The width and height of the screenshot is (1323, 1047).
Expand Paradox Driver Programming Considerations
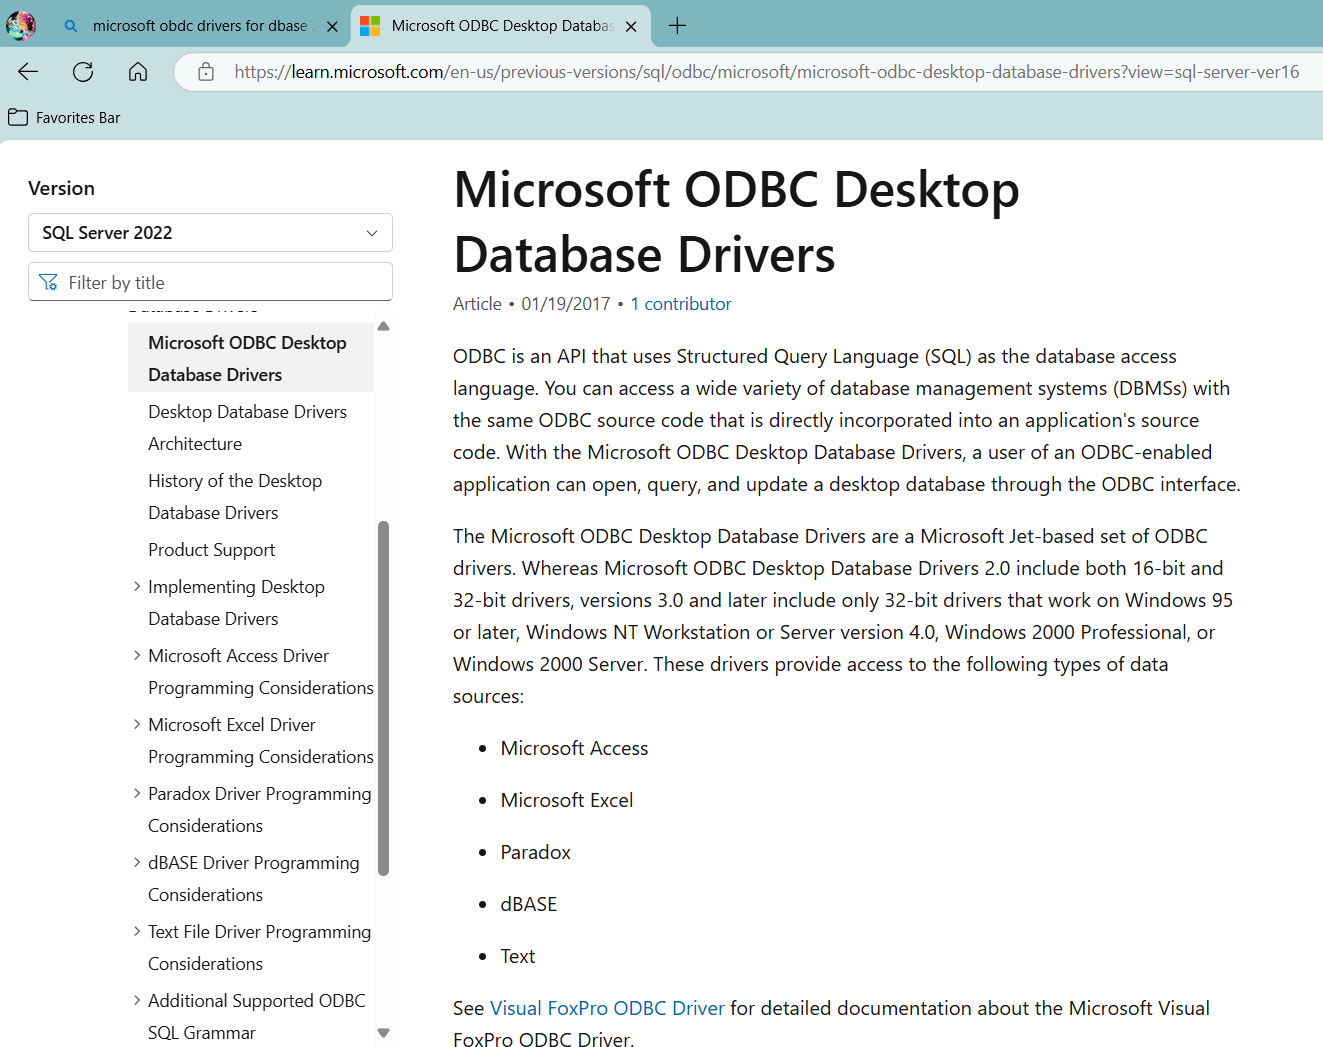137,793
